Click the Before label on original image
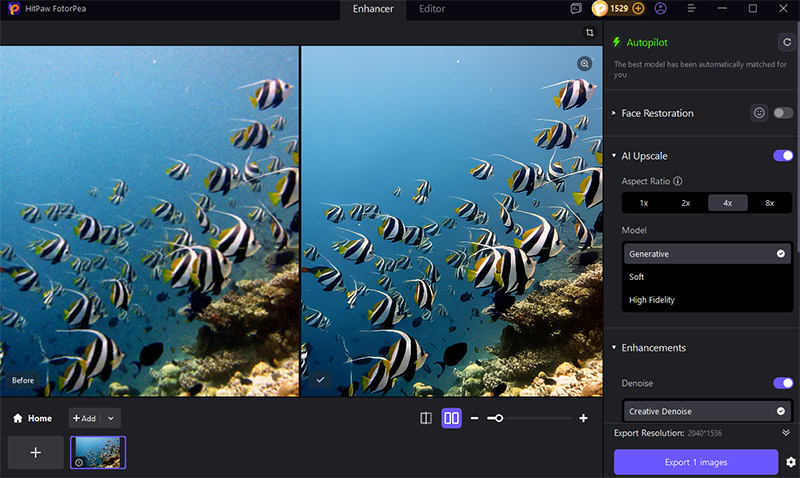This screenshot has width=800, height=478. pyautogui.click(x=23, y=381)
